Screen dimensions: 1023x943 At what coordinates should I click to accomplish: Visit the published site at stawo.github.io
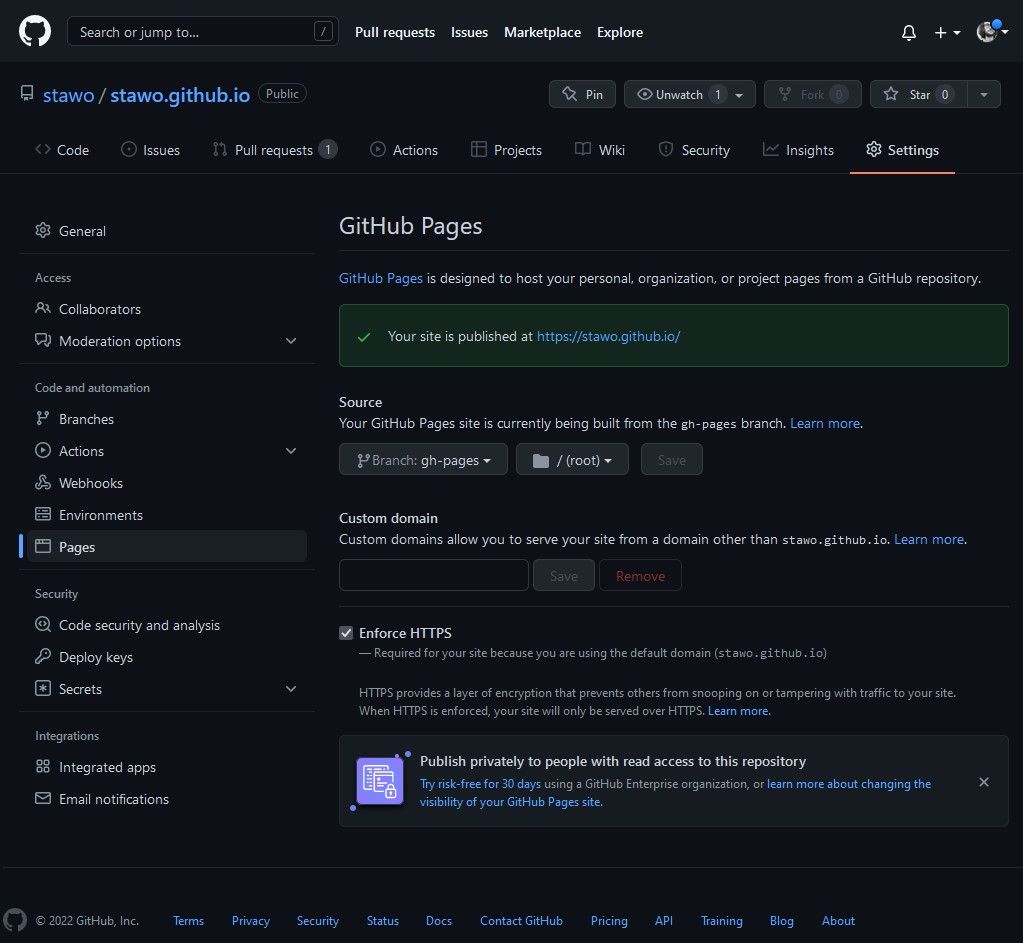coord(608,336)
